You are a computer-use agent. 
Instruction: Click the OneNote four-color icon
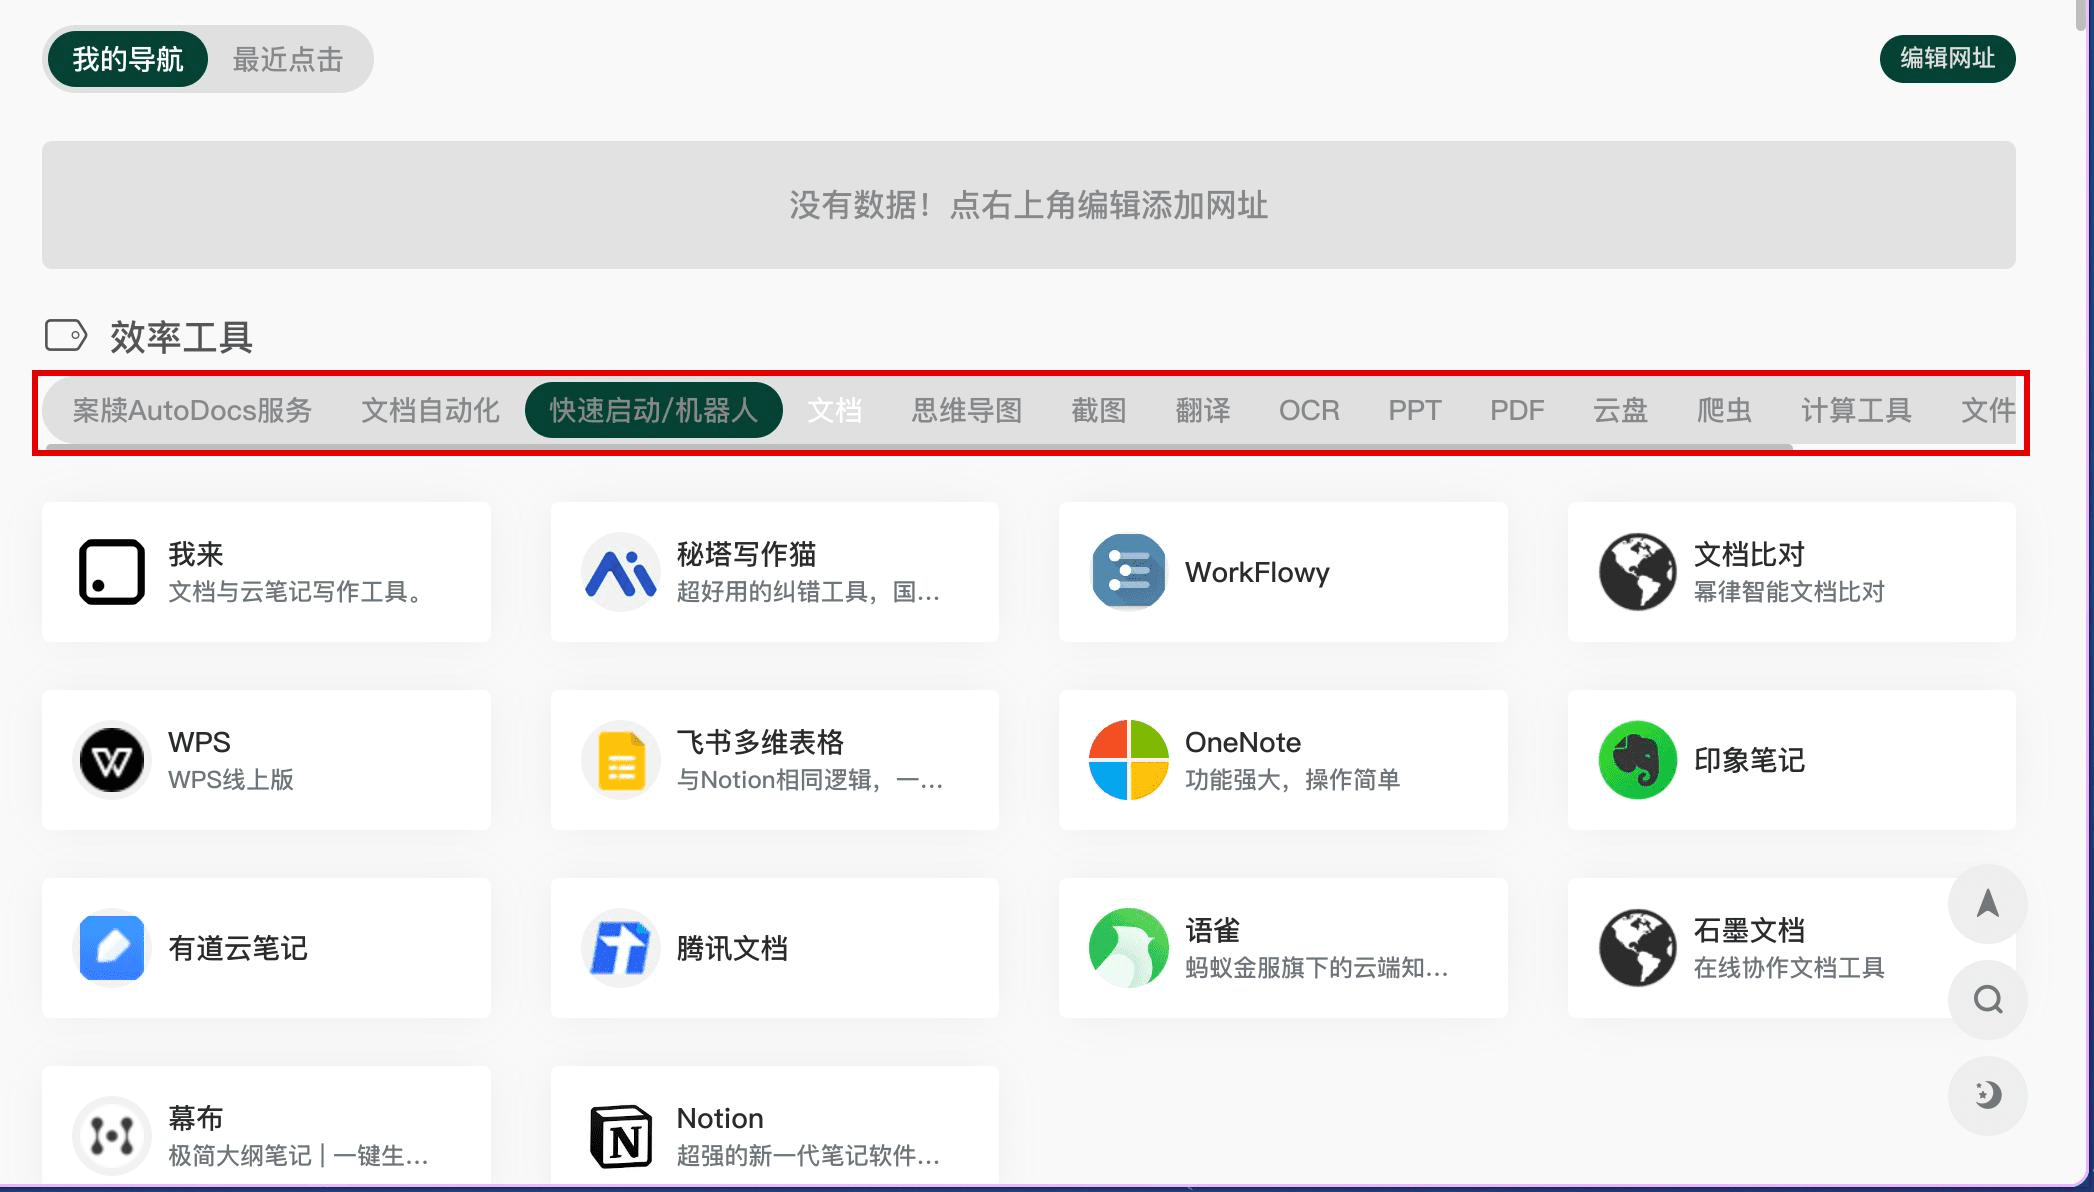(x=1128, y=760)
